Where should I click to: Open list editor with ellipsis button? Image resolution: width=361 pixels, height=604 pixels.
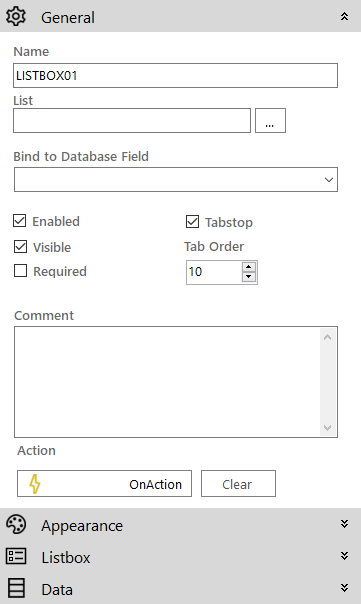click(x=270, y=121)
